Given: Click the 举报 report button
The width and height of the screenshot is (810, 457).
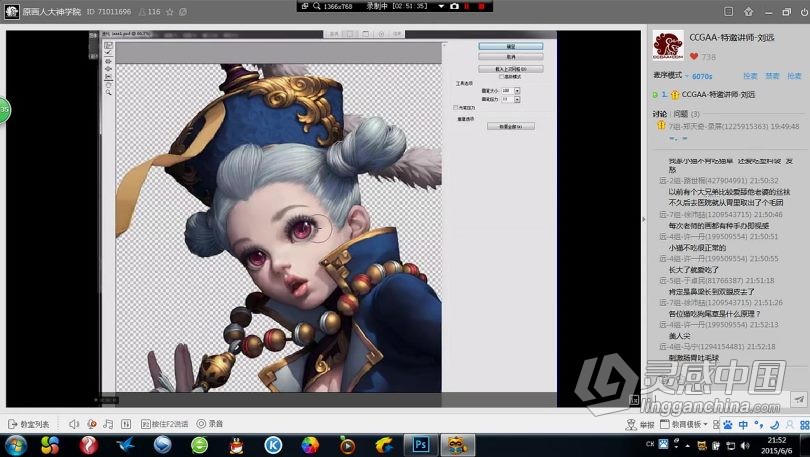Looking at the screenshot, I should [641, 424].
